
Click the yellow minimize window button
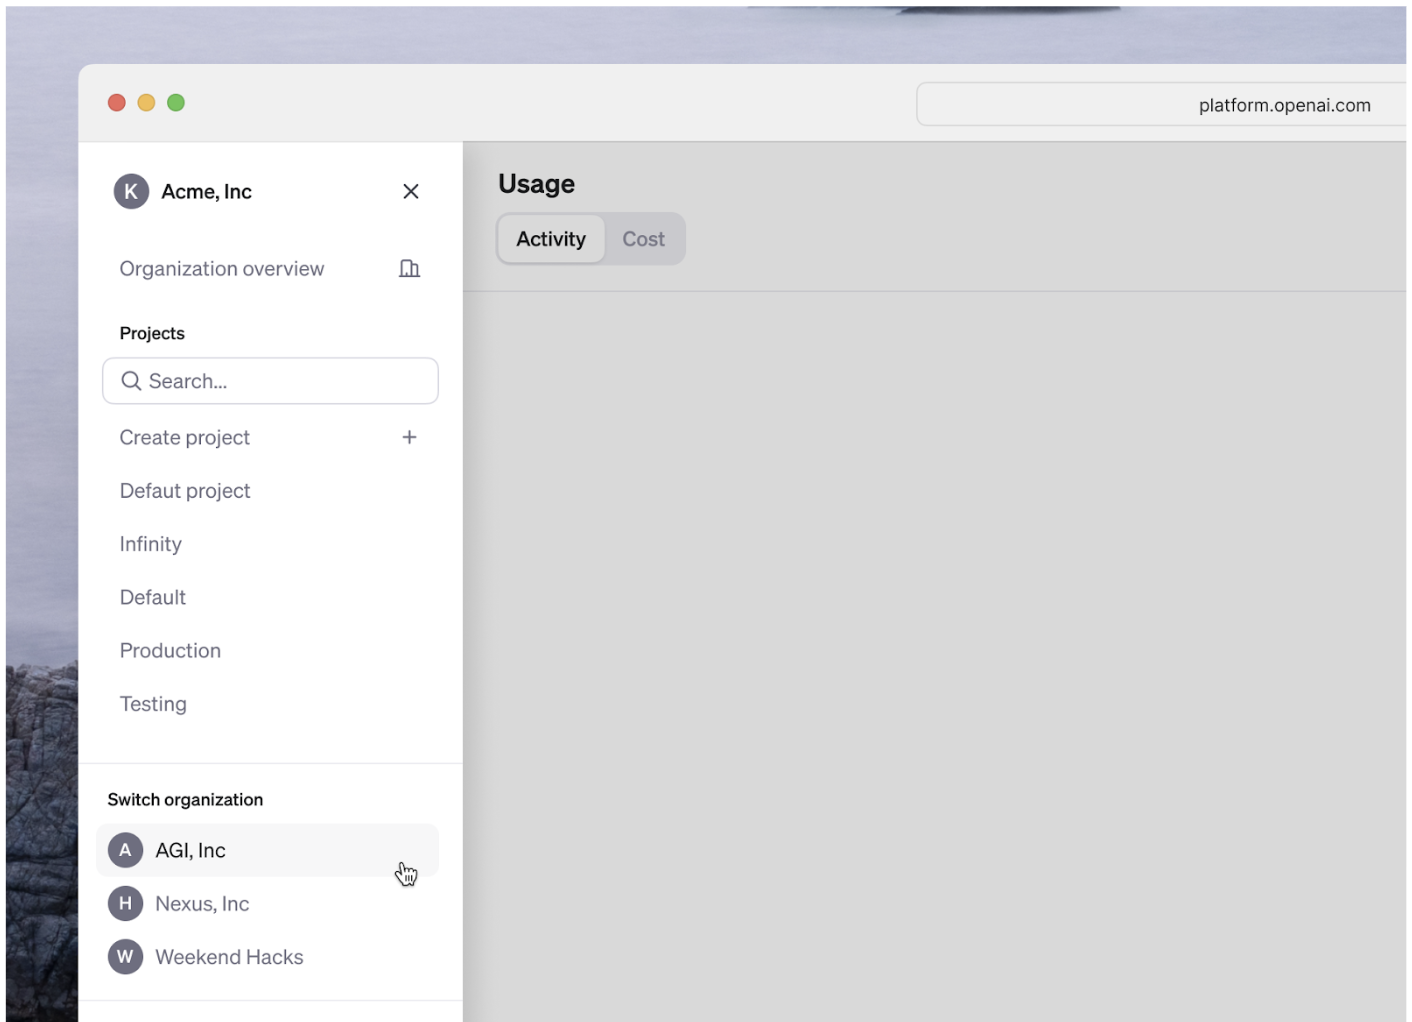pyautogui.click(x=146, y=102)
